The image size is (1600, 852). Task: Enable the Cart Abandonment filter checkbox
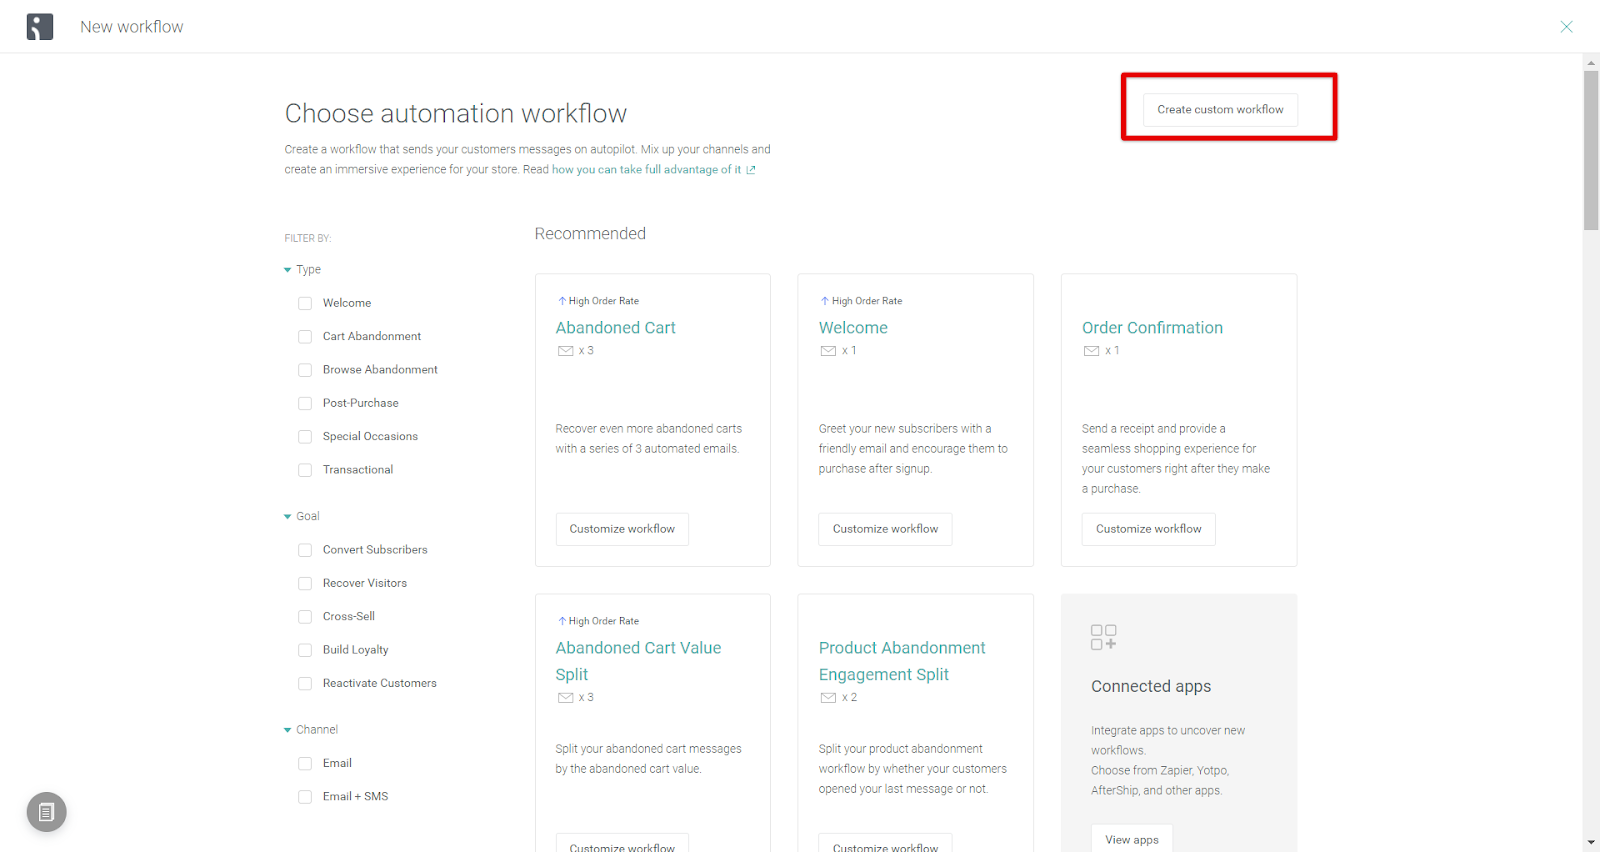click(x=305, y=337)
